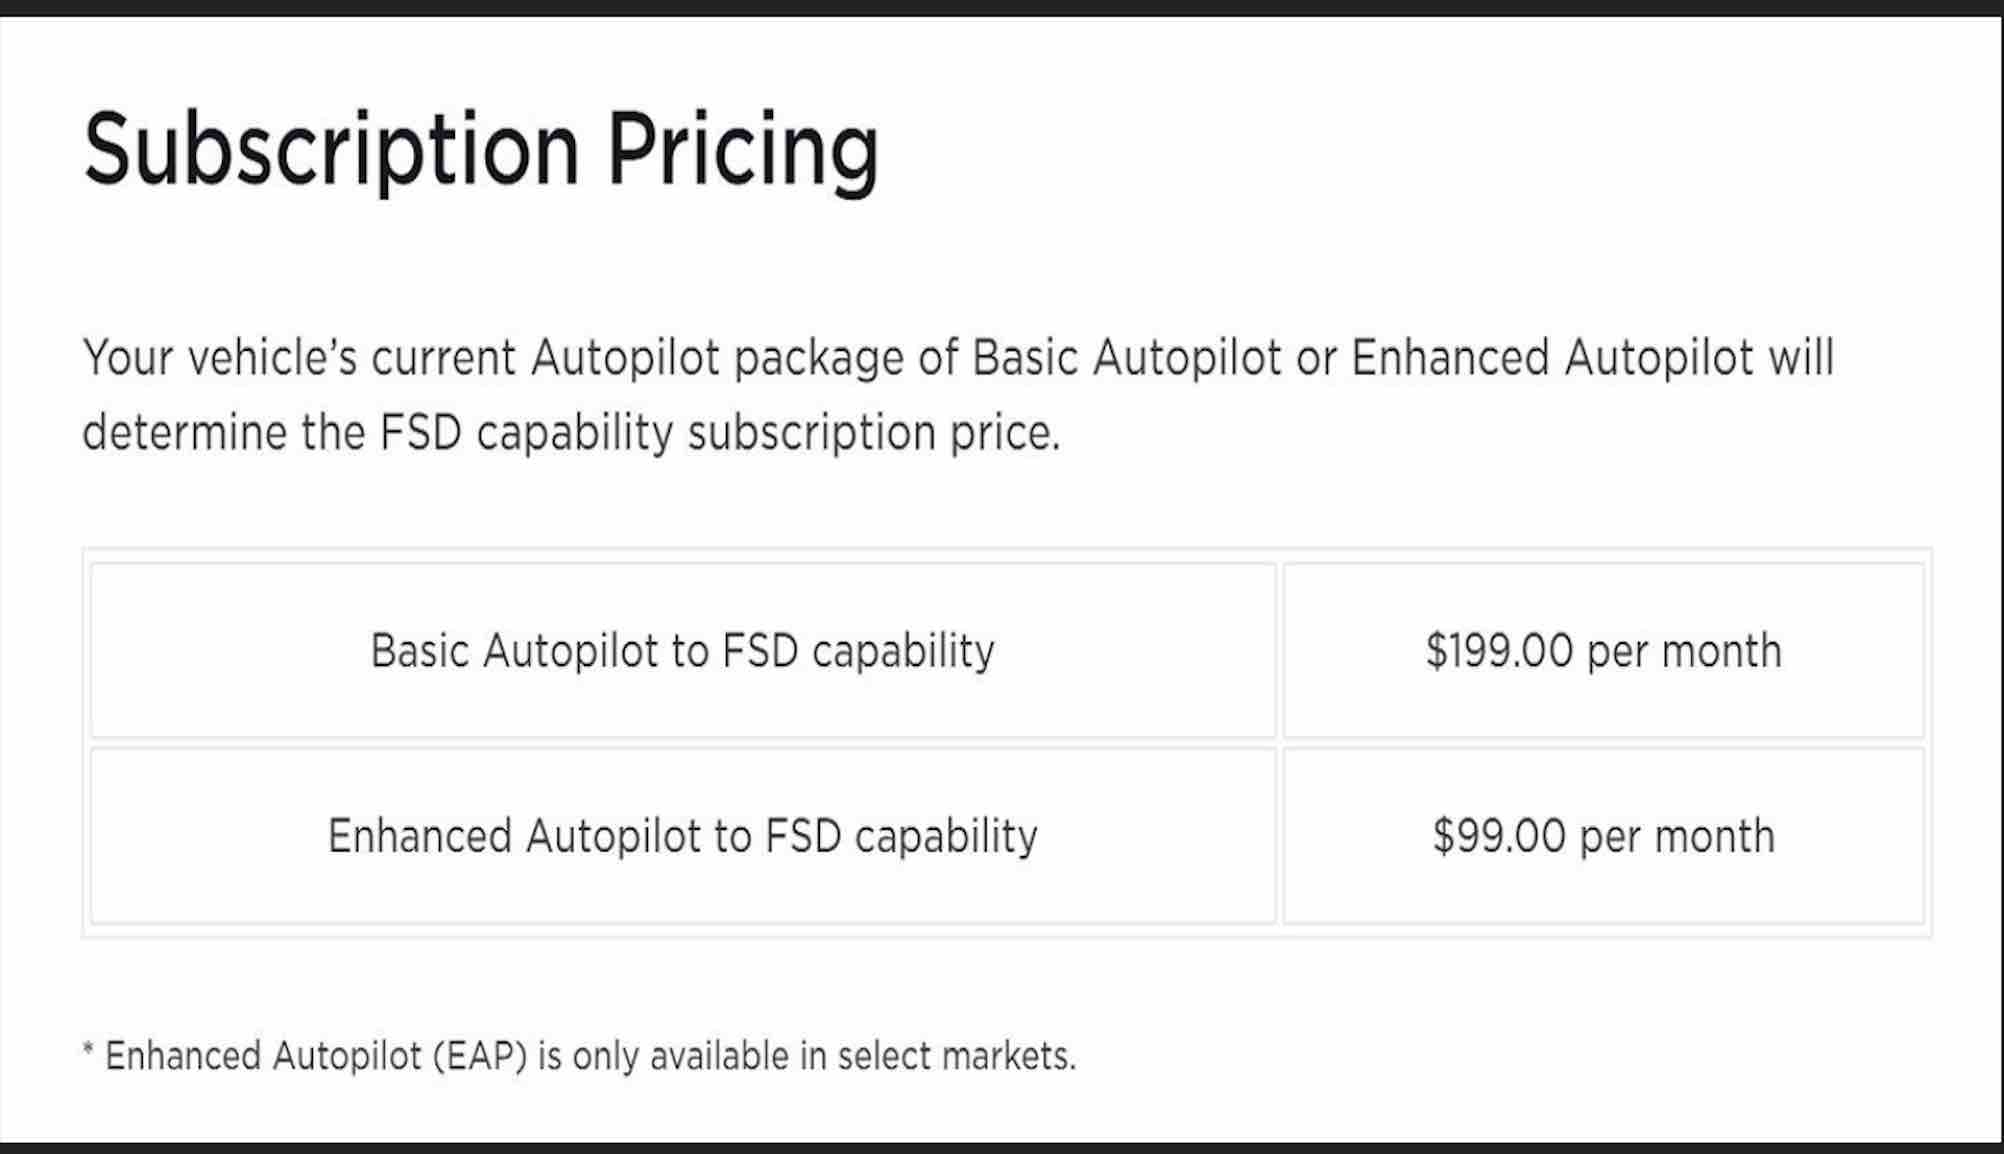The width and height of the screenshot is (2004, 1154).
Task: Select the "Basic Autopilot to FSD capability" cell
Action: pos(683,651)
